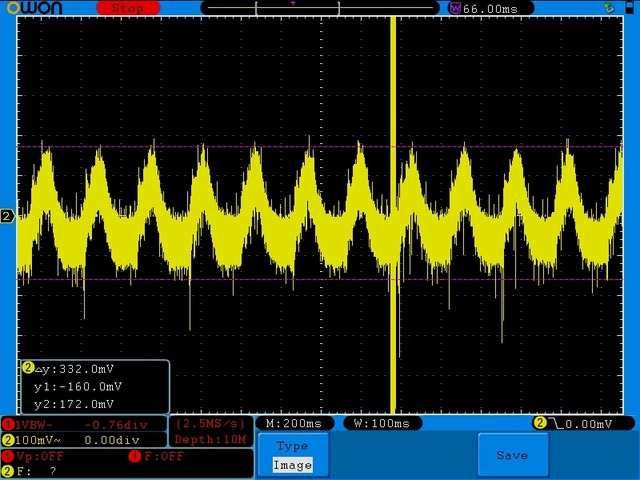The image size is (640, 480).
Task: Select the channel 1 badge beside VBW
Action: (7, 424)
